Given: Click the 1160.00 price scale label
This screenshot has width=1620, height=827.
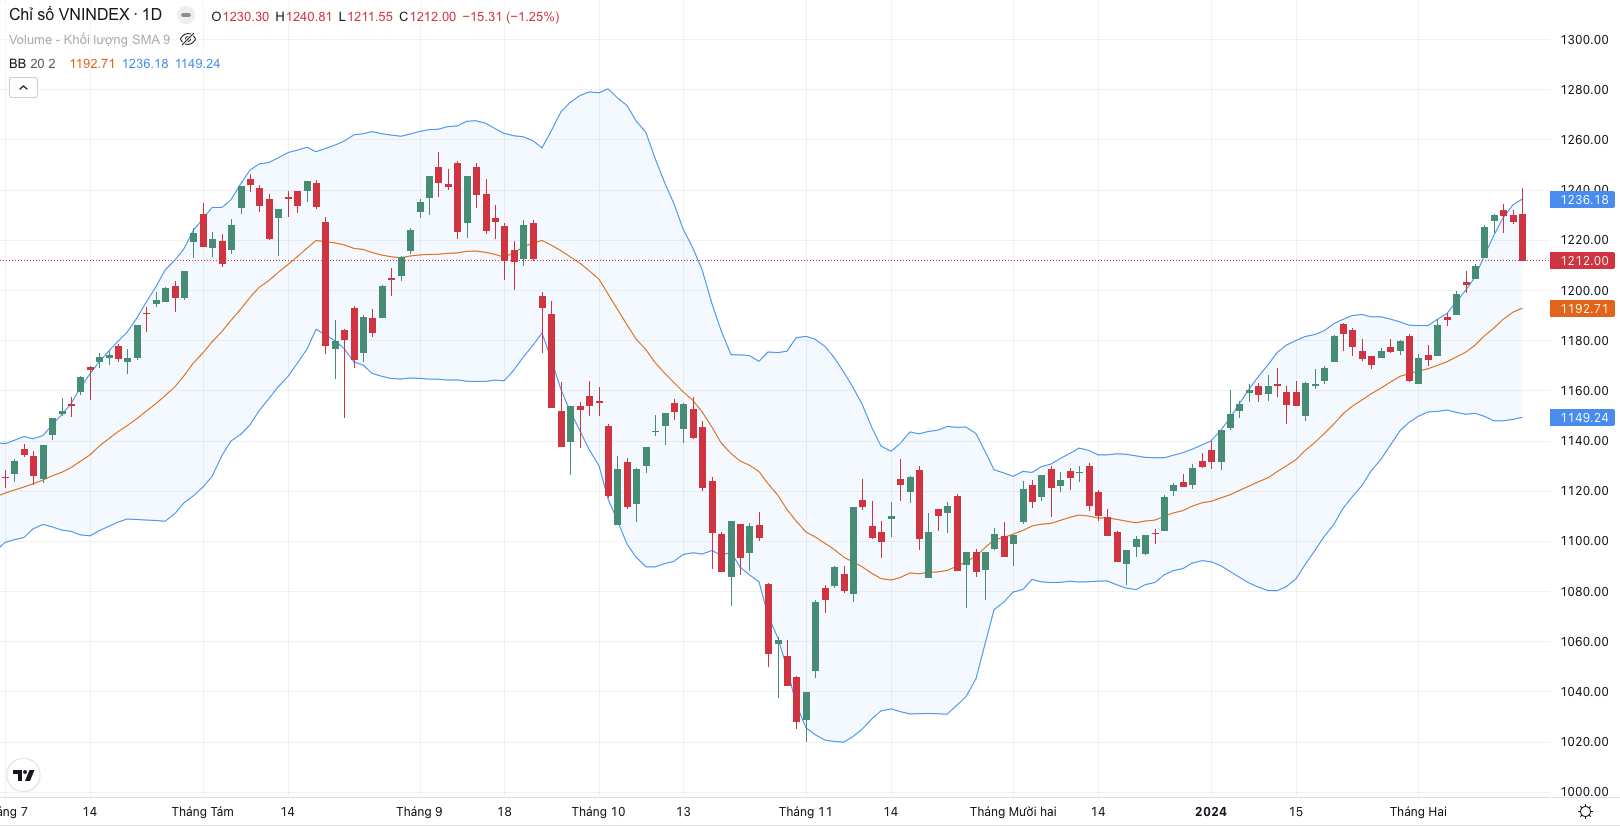Looking at the screenshot, I should (1584, 391).
